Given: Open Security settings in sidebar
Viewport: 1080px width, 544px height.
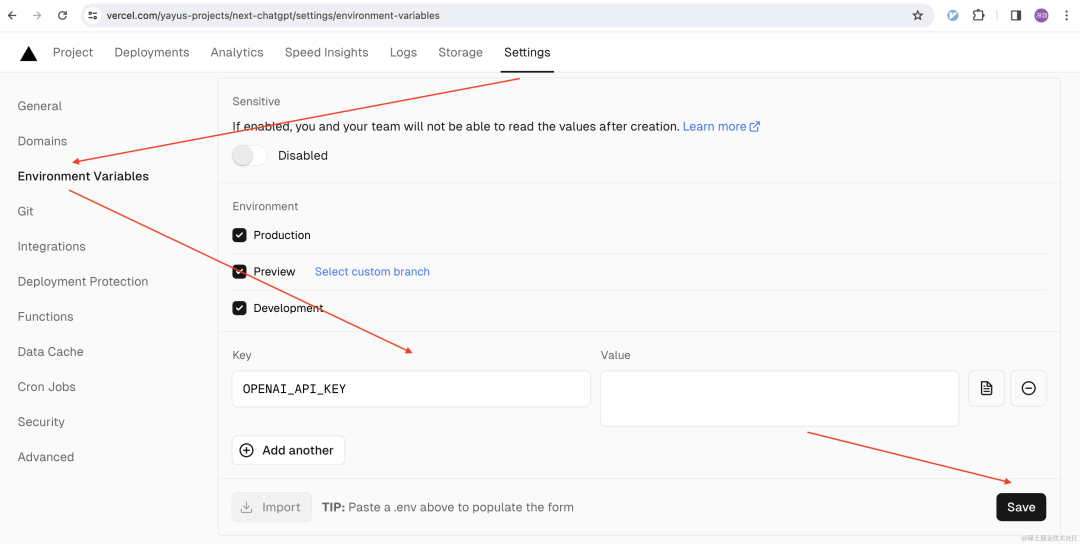Looking at the screenshot, I should pyautogui.click(x=41, y=422).
